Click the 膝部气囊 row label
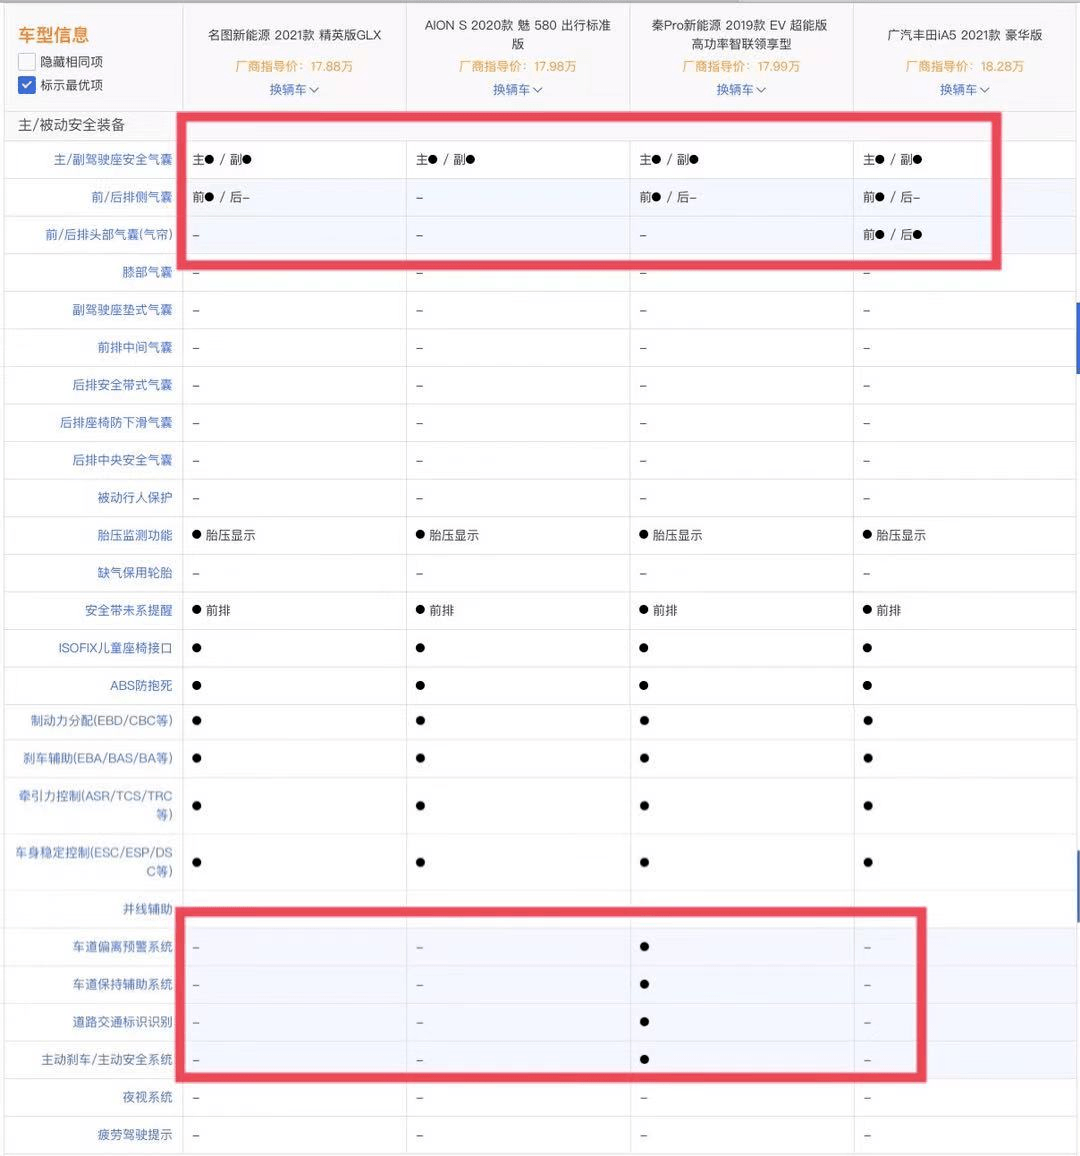 click(x=147, y=272)
